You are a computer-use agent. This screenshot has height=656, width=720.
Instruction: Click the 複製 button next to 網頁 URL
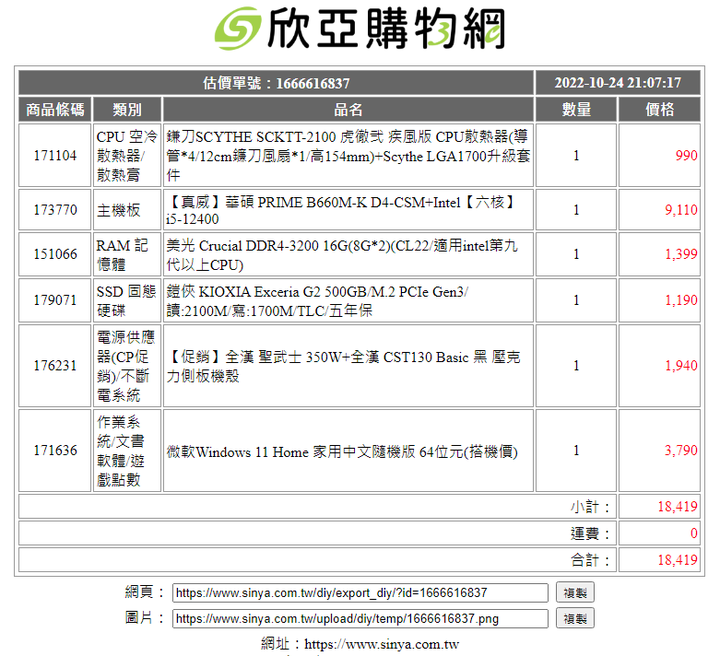tap(575, 593)
